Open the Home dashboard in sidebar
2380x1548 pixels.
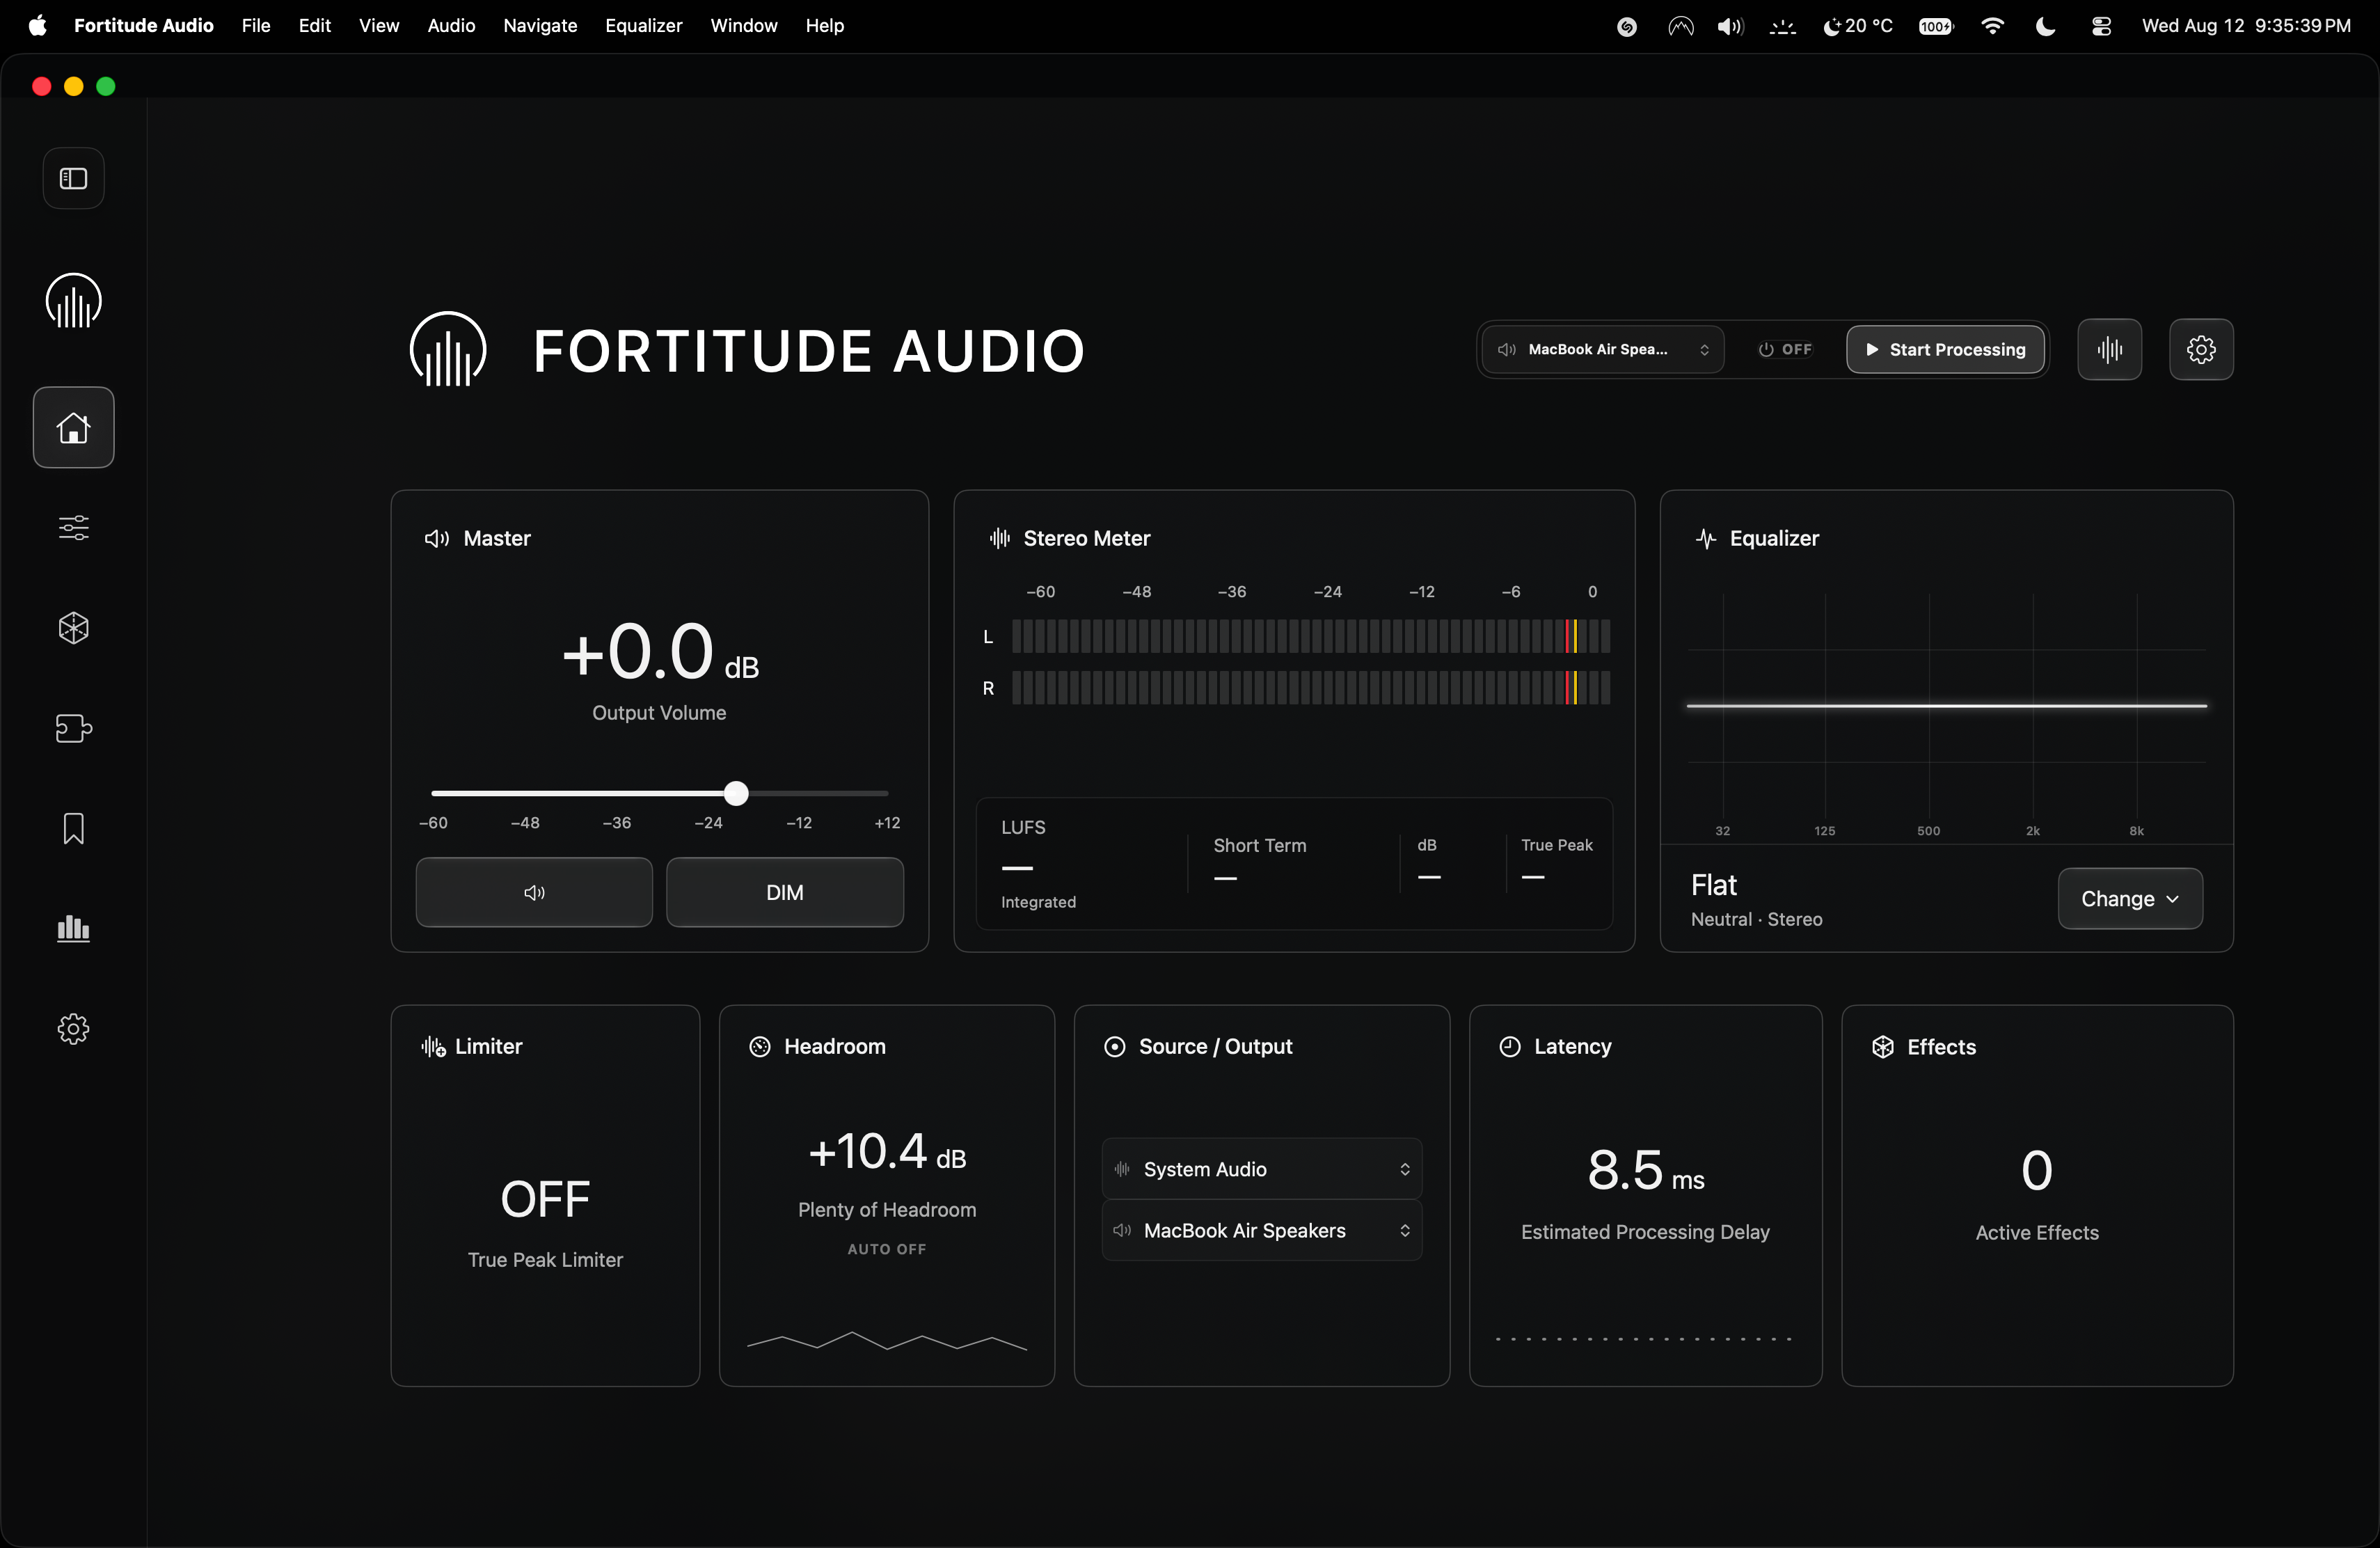coord(73,427)
